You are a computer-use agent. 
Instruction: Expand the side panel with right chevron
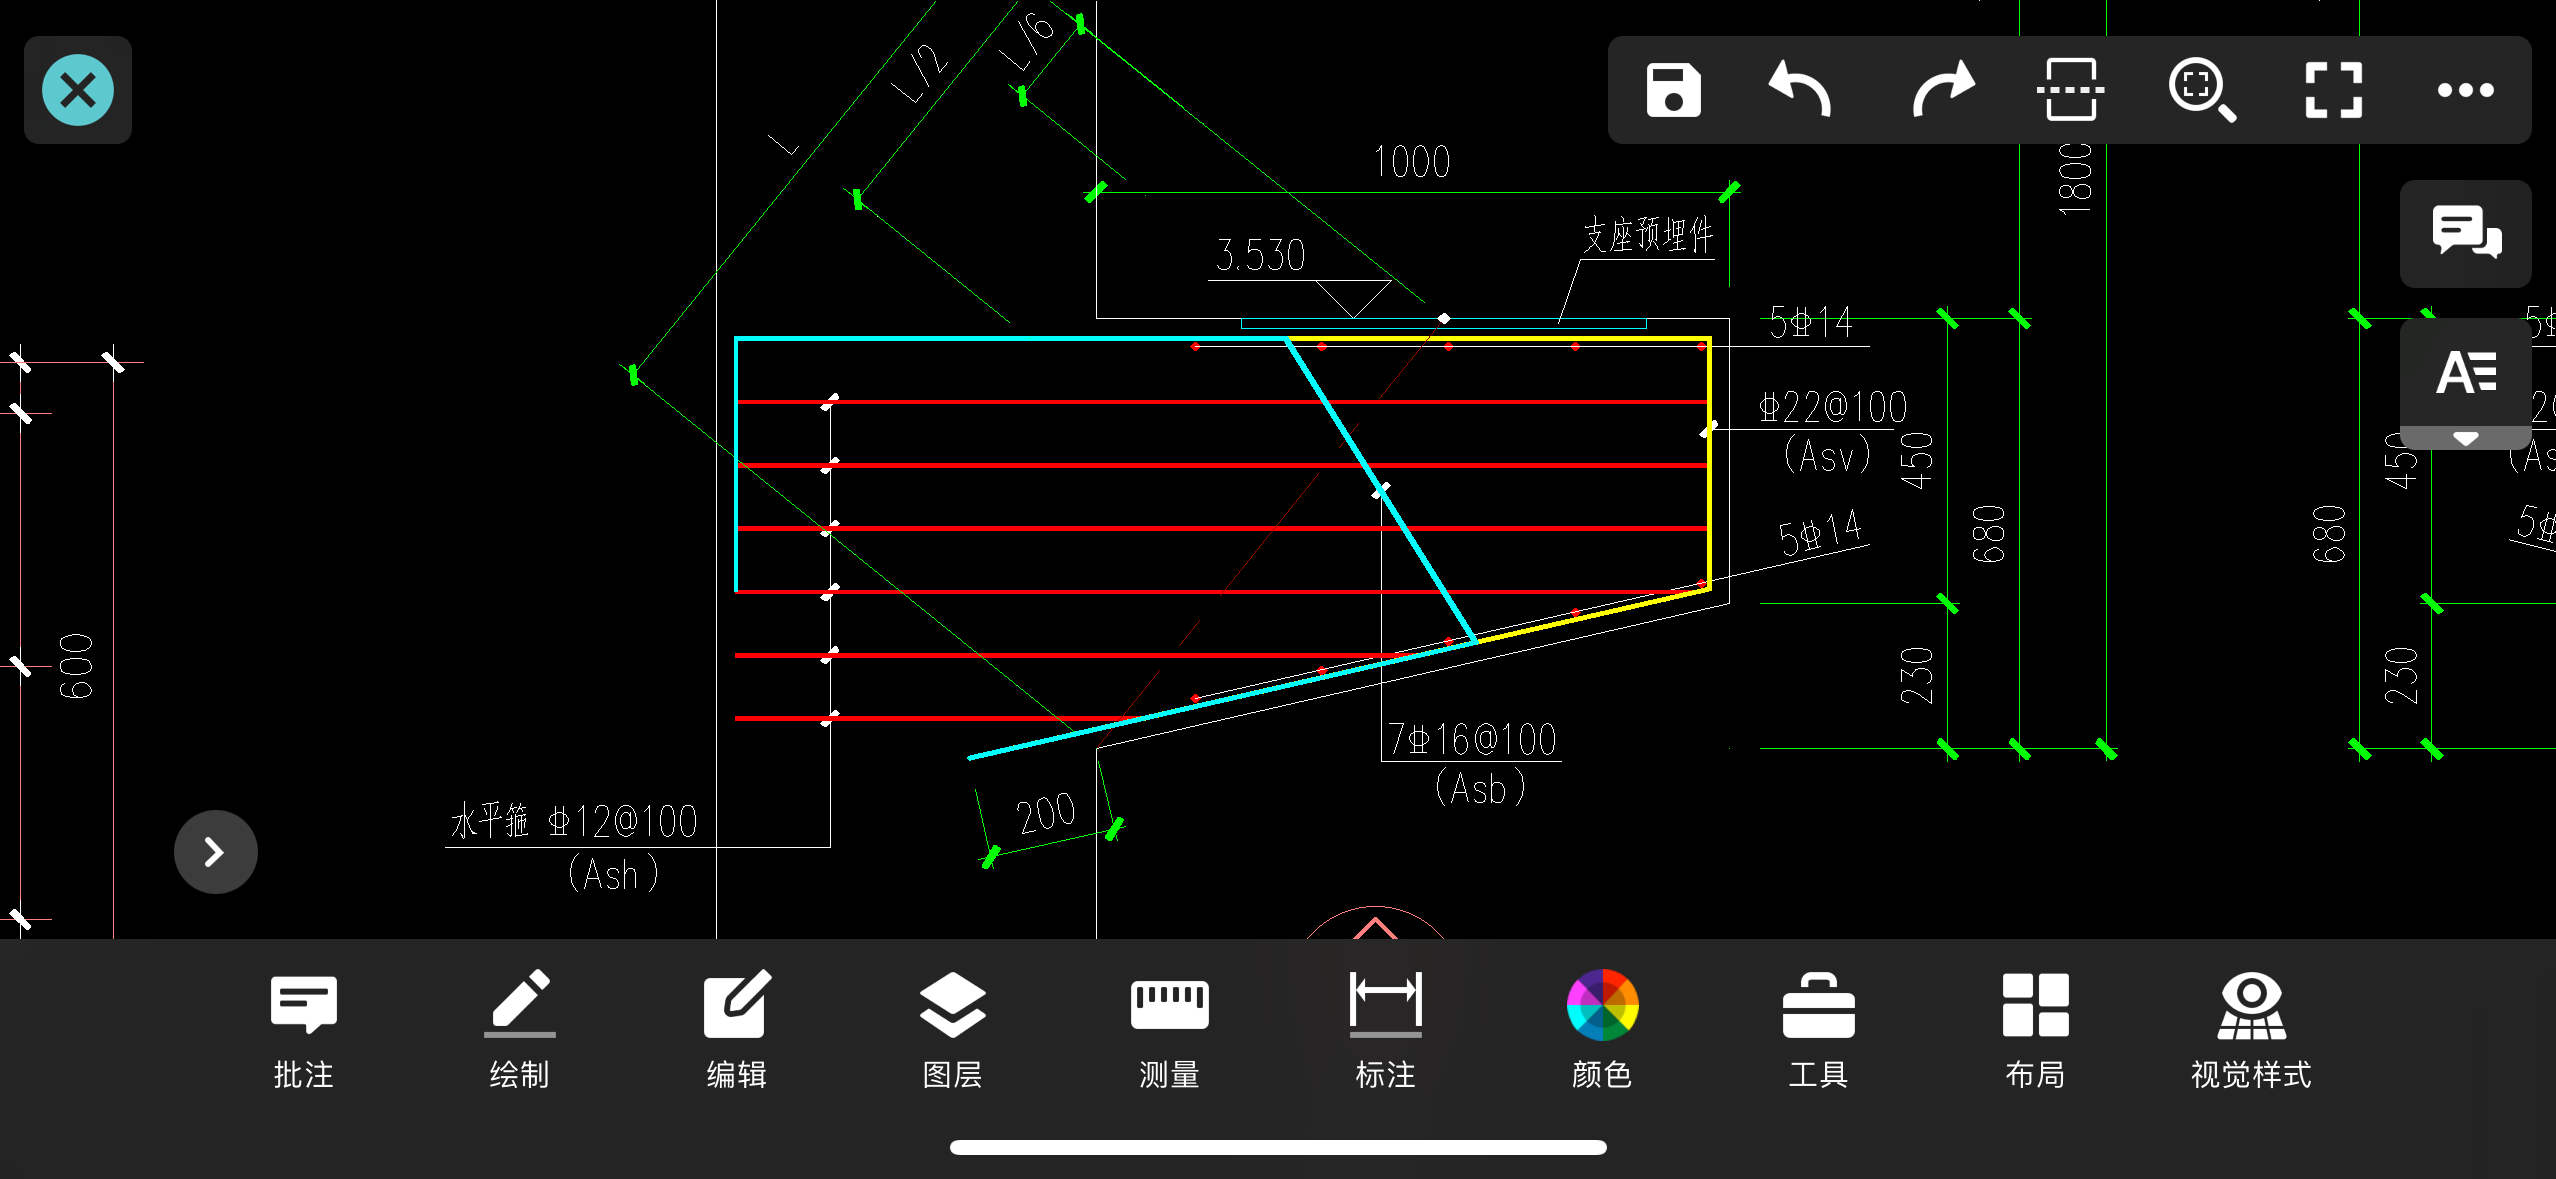tap(215, 852)
